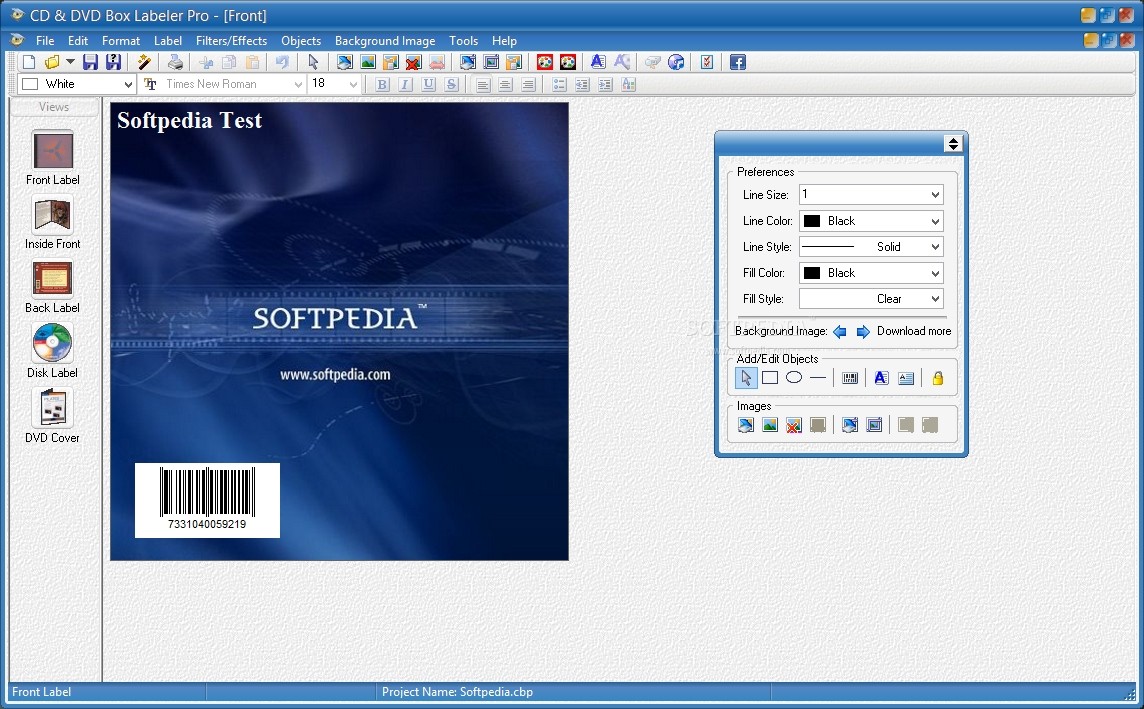
Task: Open the checklist icon in the toolbar
Action: 706,62
